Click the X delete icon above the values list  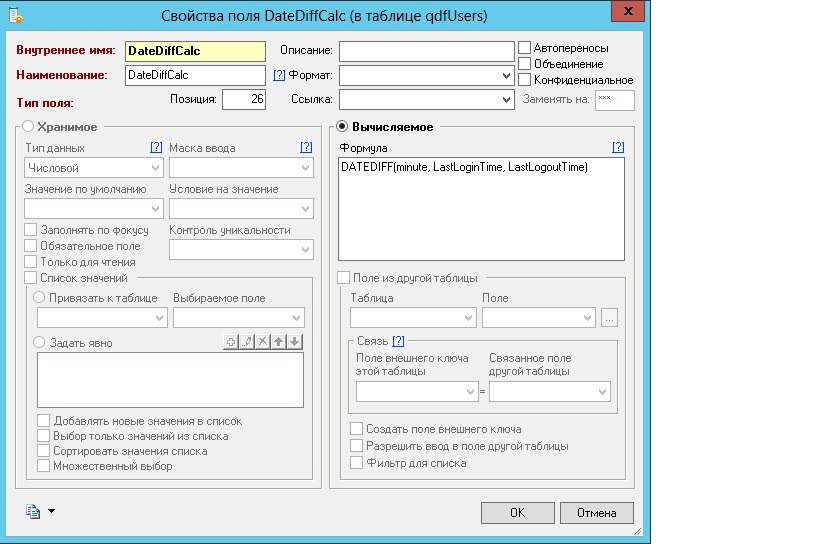[x=263, y=342]
